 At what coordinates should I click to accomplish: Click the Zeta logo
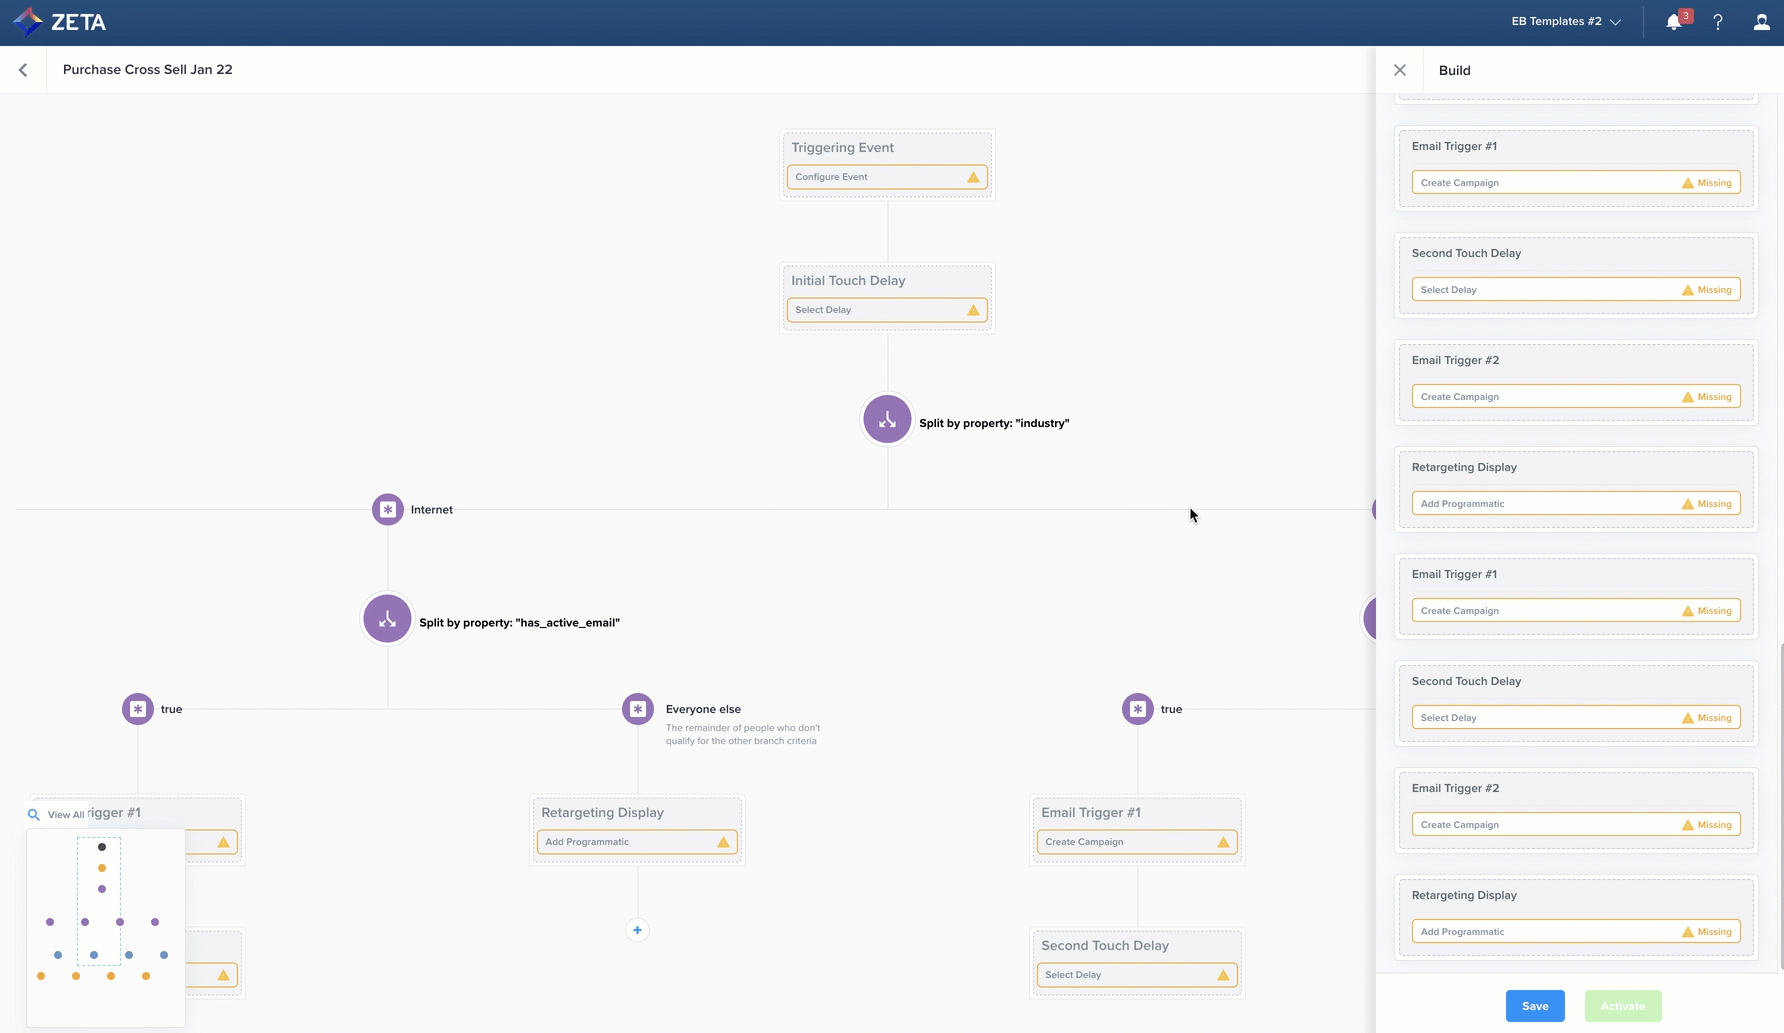pos(60,22)
